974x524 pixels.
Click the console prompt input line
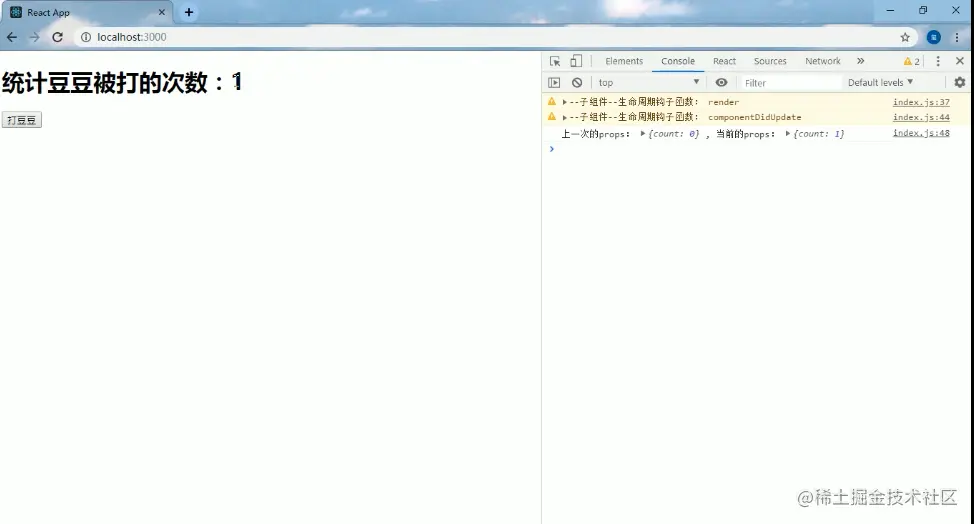(x=758, y=149)
